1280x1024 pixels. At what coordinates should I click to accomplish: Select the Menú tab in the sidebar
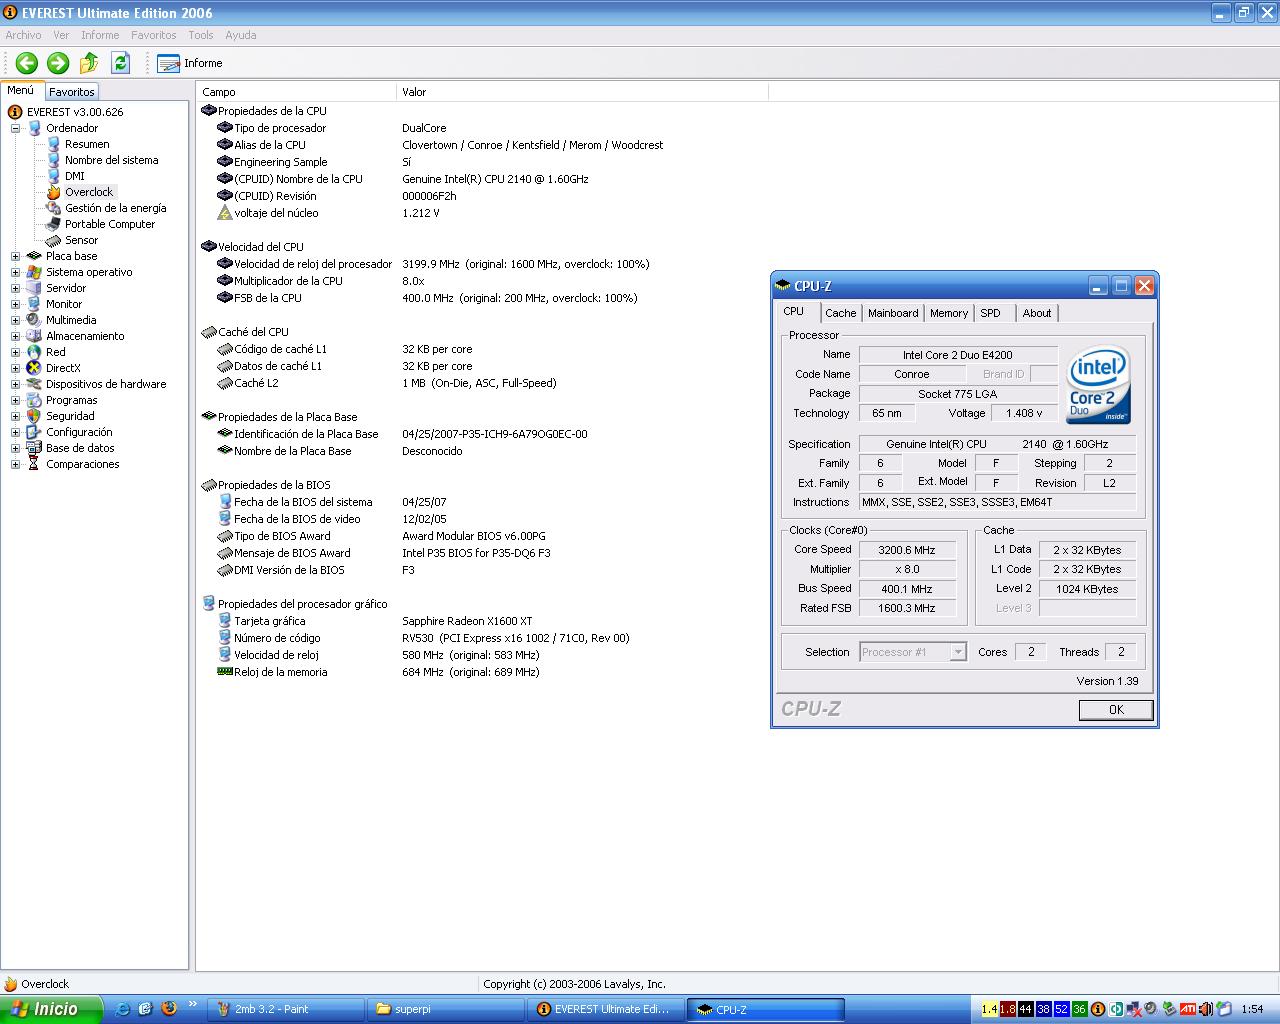(21, 90)
